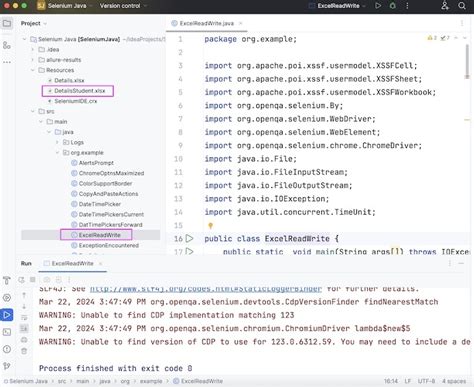Clear console output with trash icon

pos(24,351)
